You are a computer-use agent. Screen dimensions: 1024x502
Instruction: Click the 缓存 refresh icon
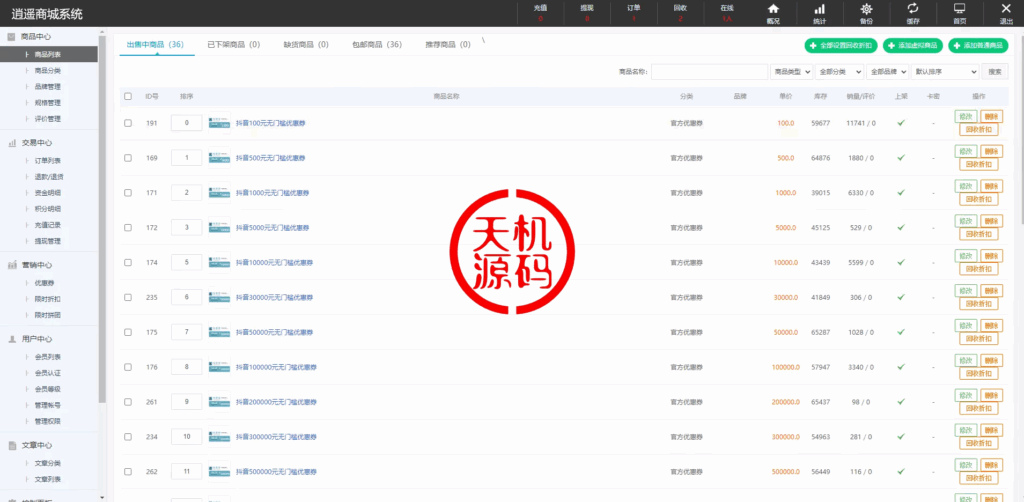point(912,12)
